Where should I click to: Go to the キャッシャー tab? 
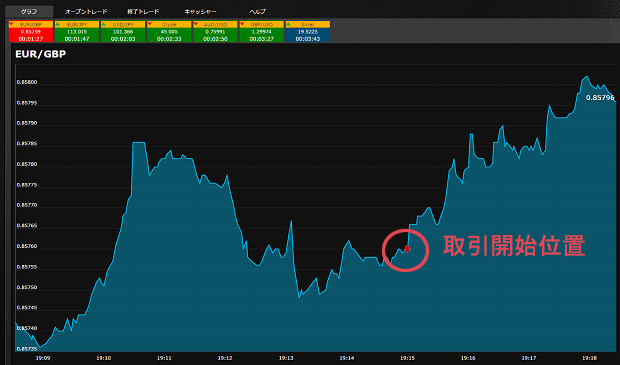(x=200, y=11)
